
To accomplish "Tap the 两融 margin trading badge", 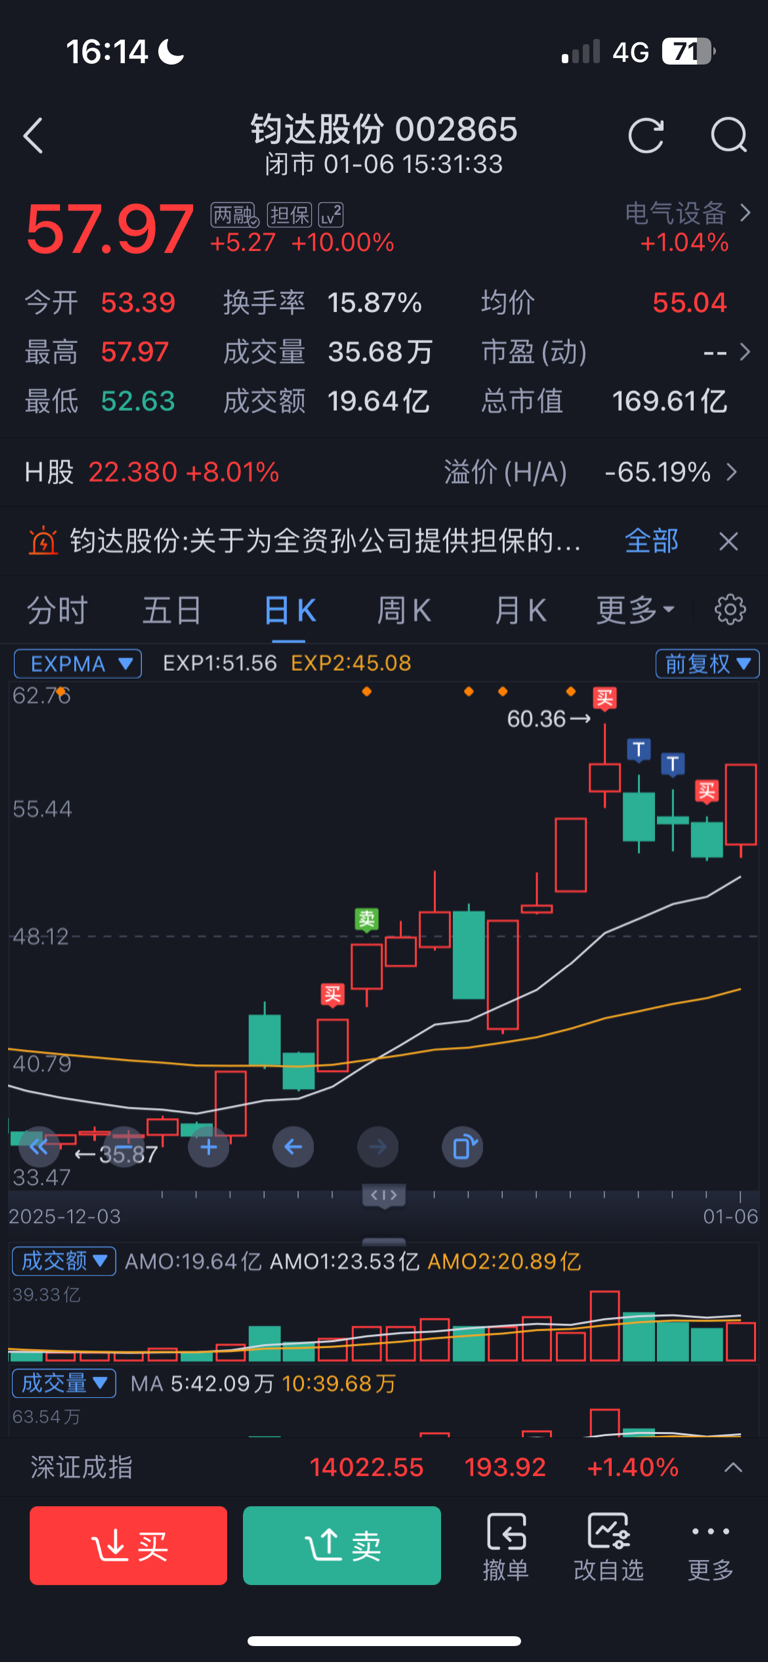I will click(235, 215).
